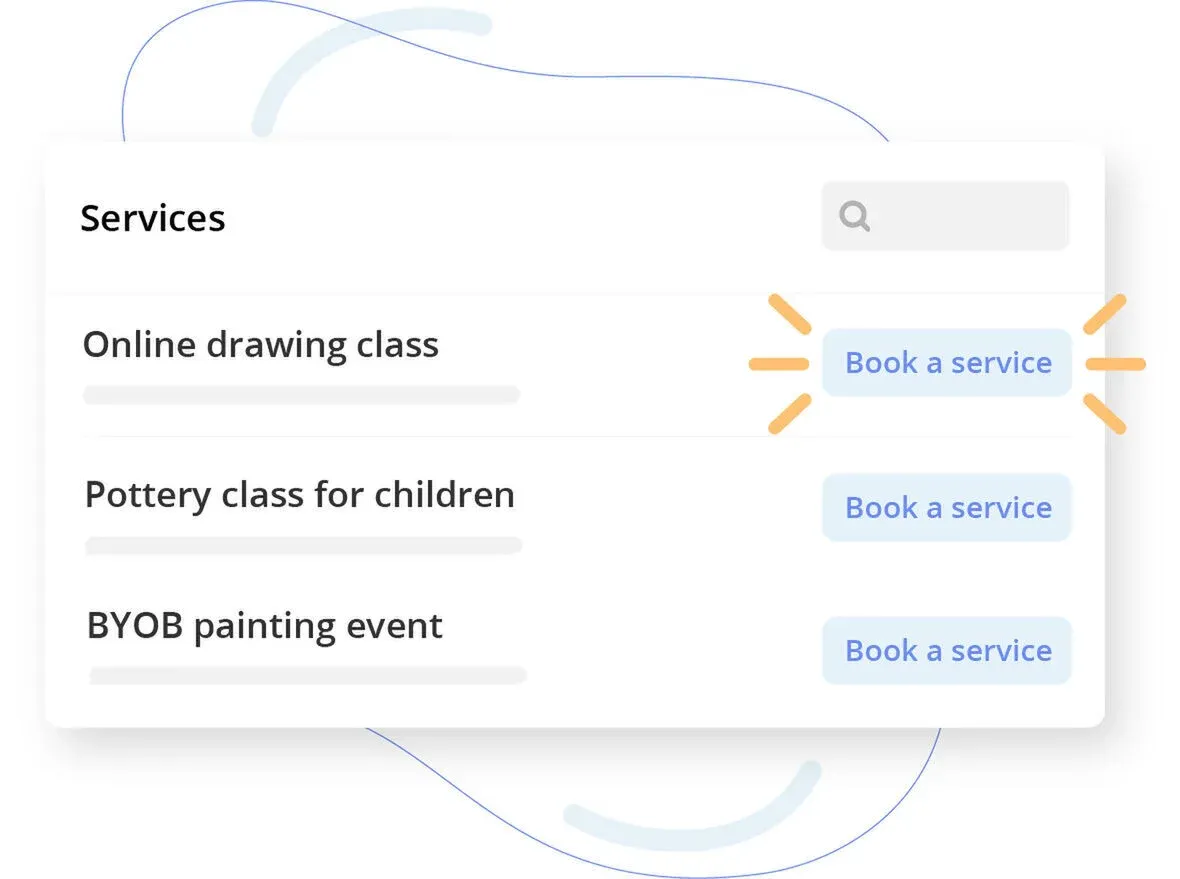Click the magnifying glass search icon
Screen dimensions: 1180x879
click(x=854, y=216)
